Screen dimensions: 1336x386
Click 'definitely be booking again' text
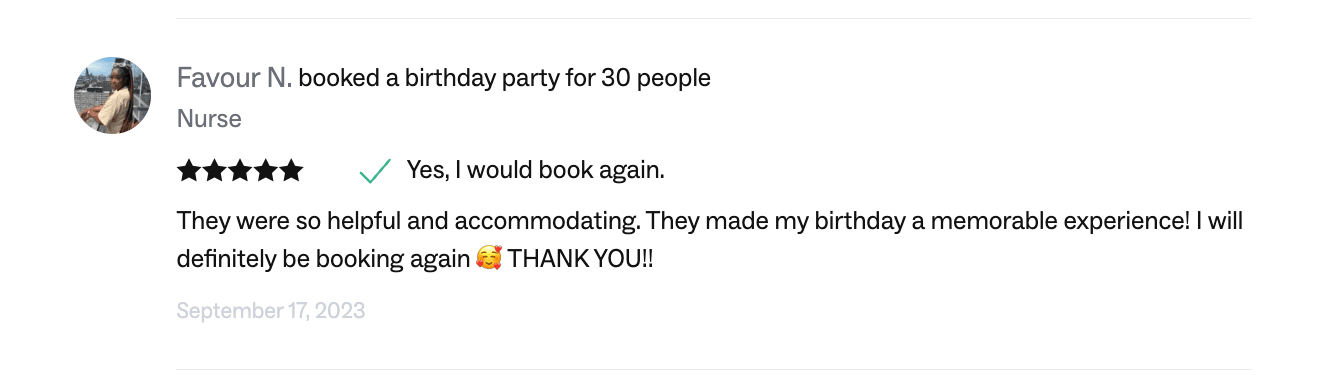pos(323,259)
